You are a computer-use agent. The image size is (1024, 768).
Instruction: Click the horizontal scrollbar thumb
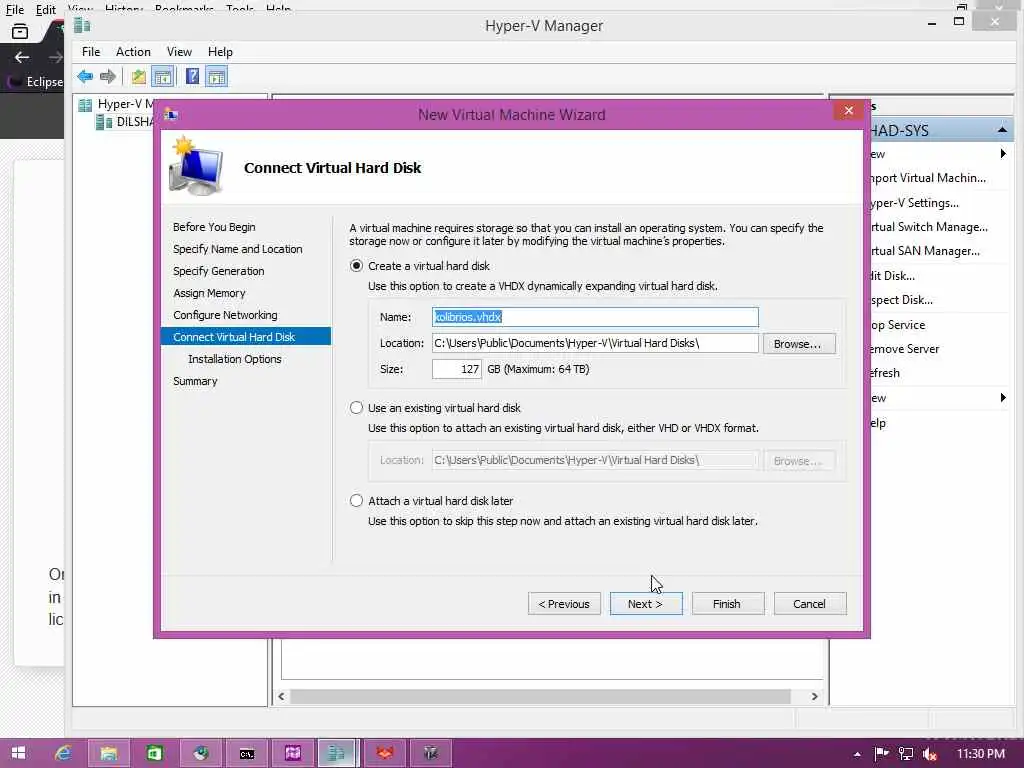pos(540,696)
